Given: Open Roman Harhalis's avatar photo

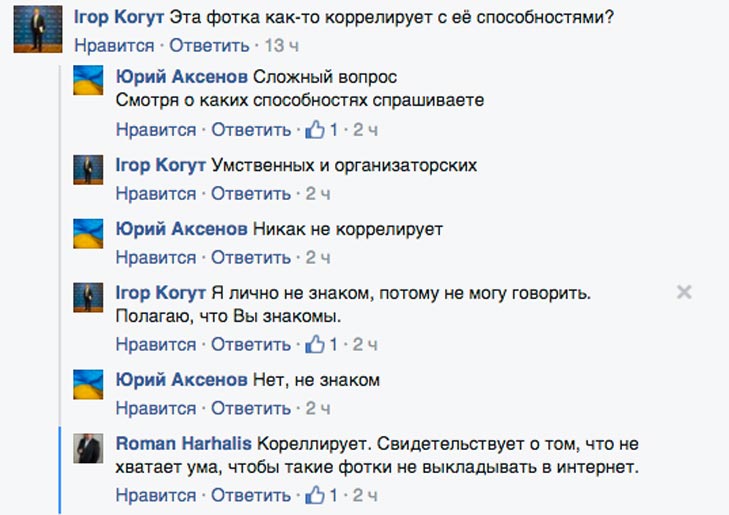Looking at the screenshot, I should (88, 449).
